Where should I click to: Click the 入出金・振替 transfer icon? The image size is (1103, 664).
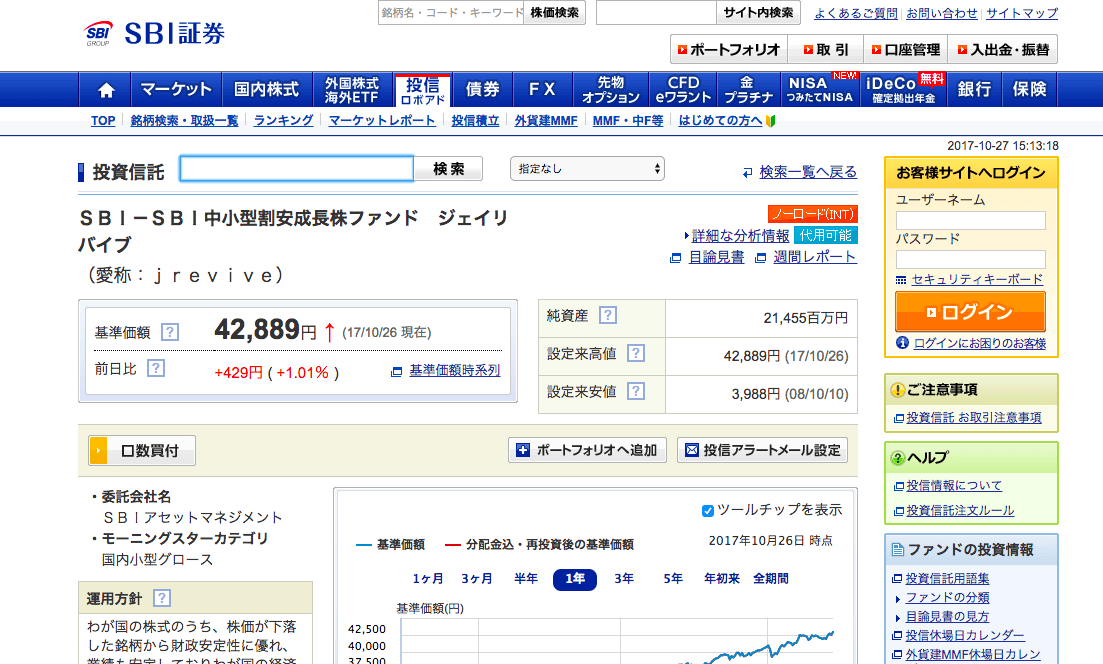coord(962,48)
